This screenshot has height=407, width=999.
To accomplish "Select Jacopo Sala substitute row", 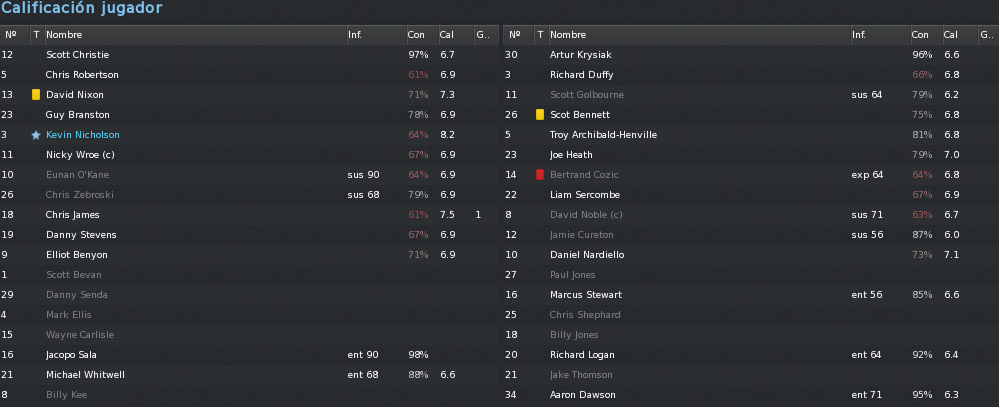I will [x=249, y=355].
